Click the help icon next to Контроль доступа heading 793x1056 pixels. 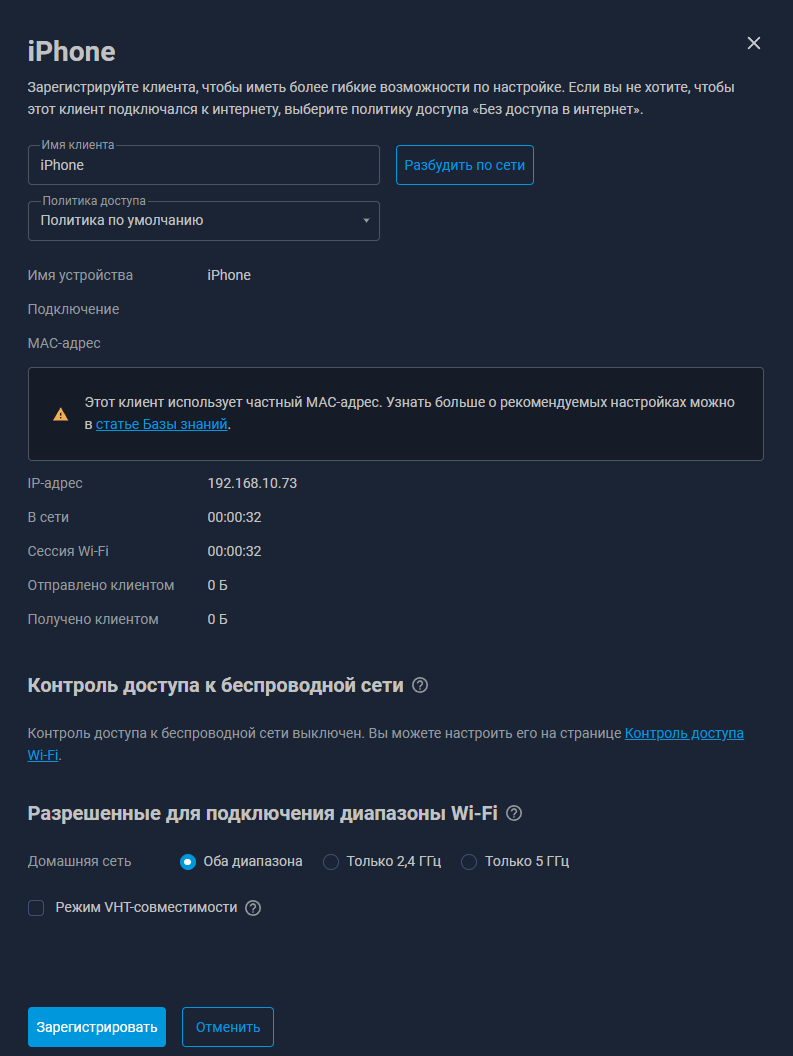[420, 686]
